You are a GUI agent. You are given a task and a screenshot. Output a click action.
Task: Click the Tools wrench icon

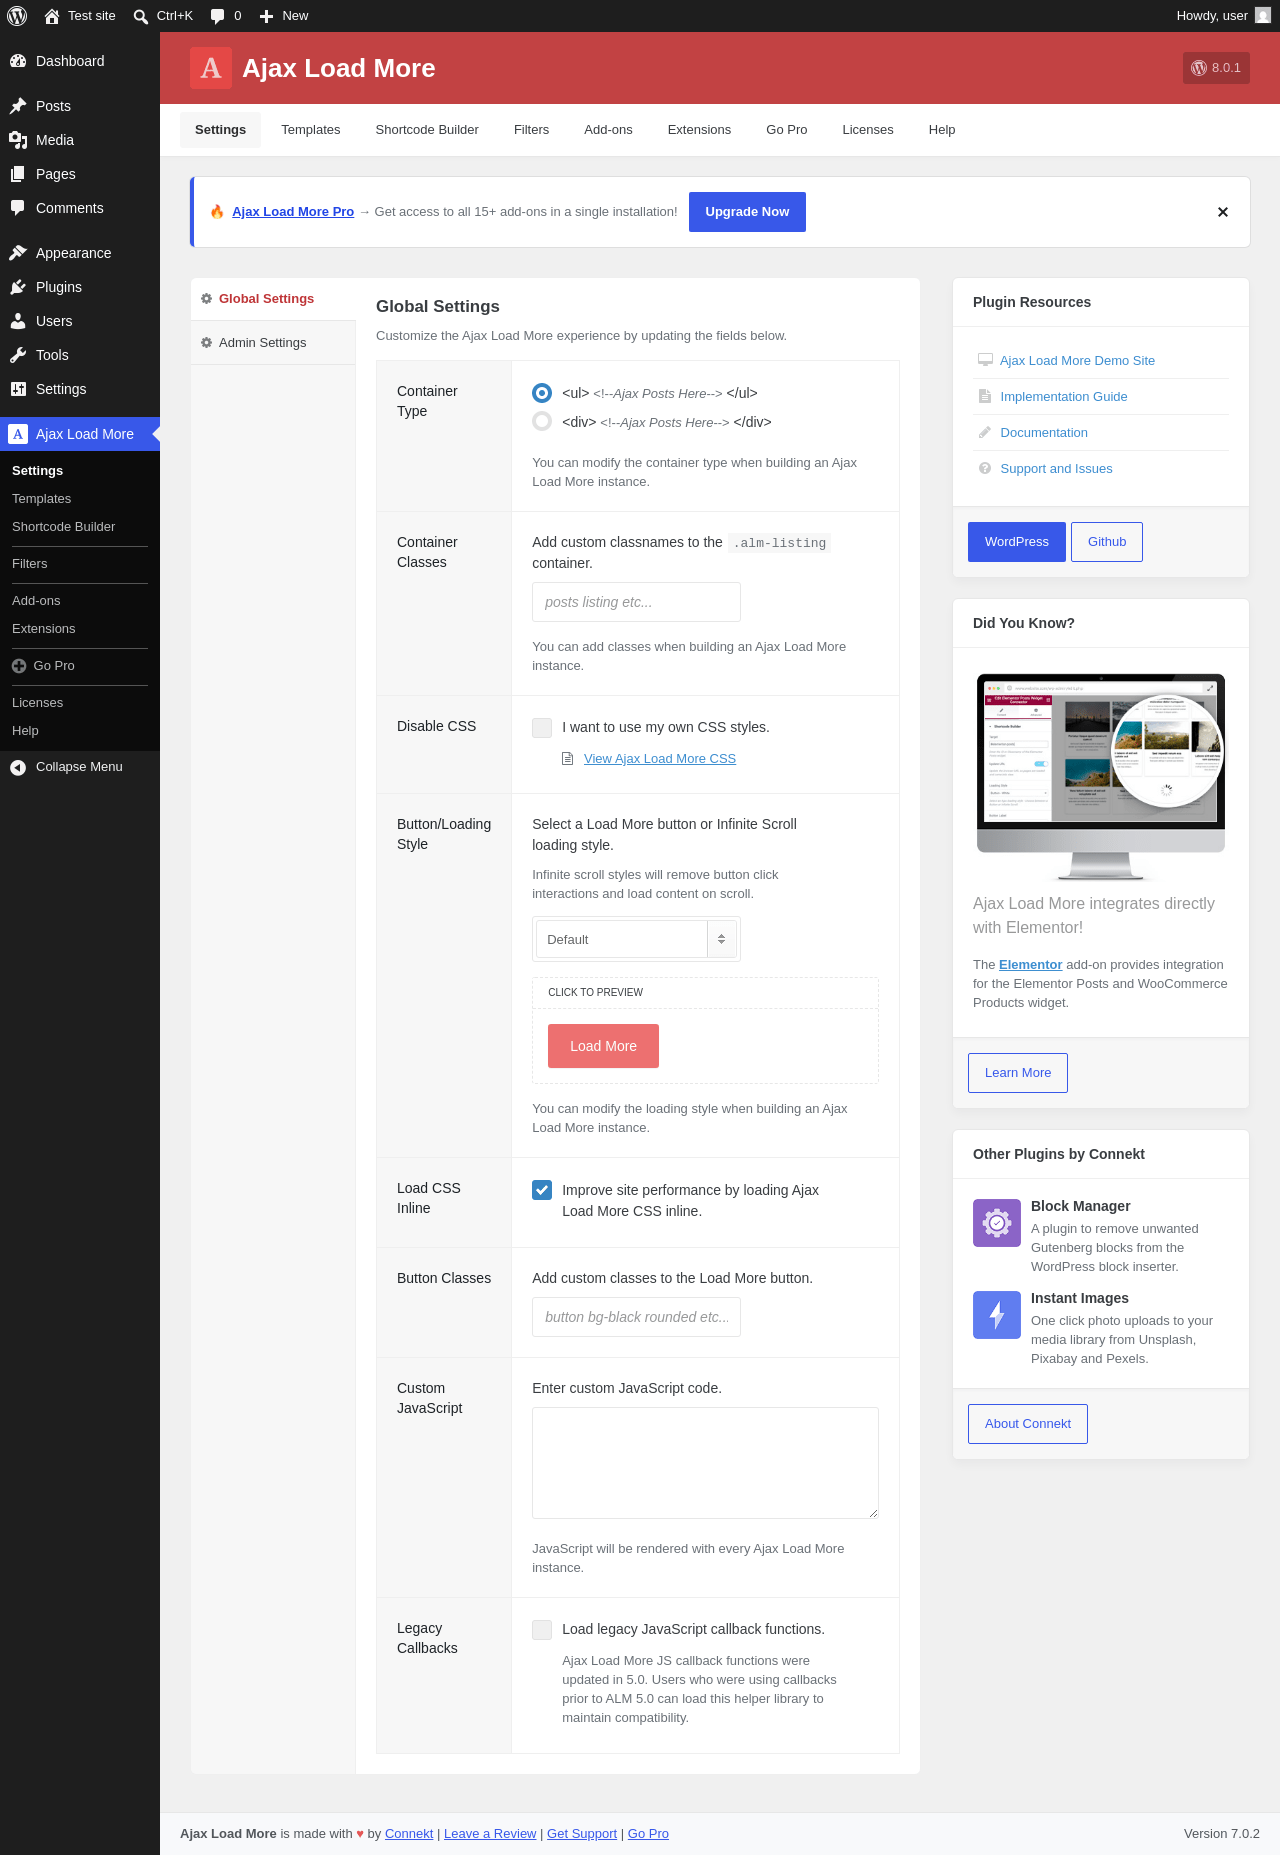pyautogui.click(x=18, y=355)
